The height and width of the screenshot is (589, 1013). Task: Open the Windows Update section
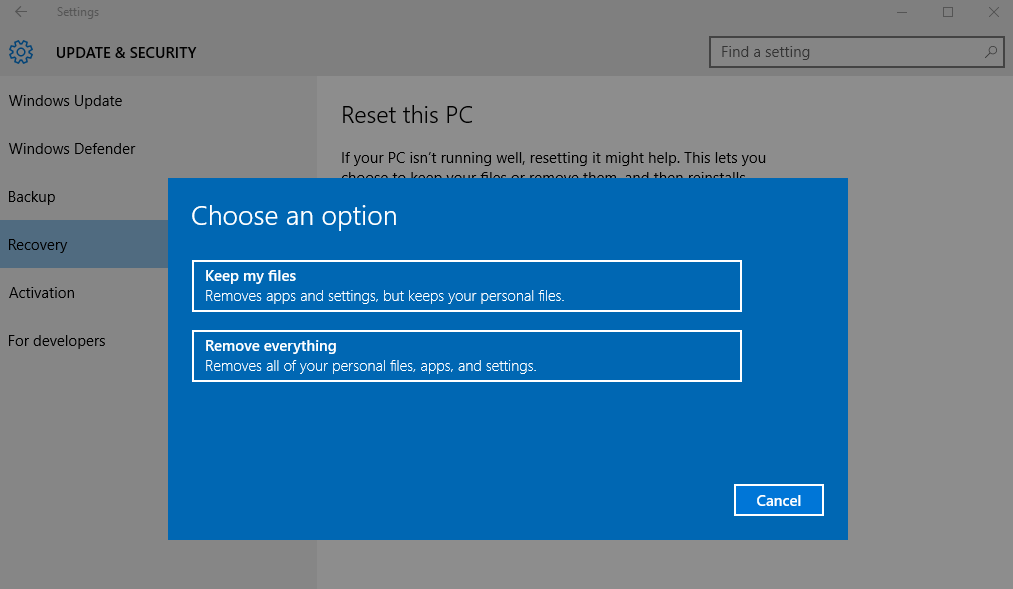65,101
